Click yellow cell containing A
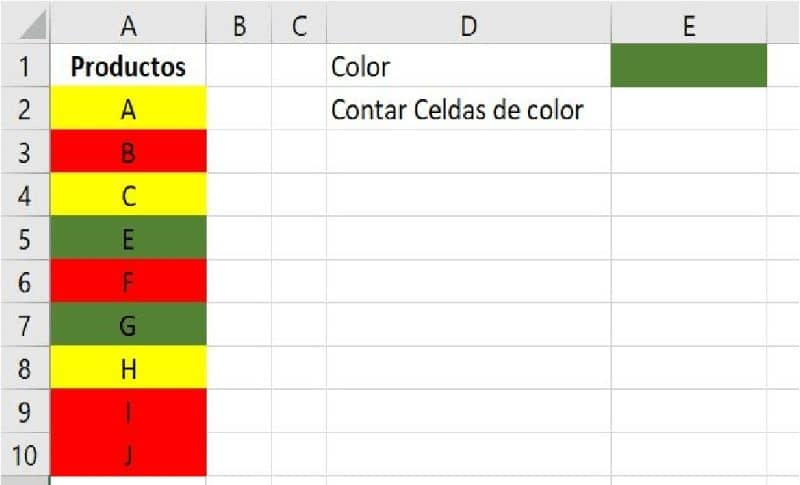800x485 pixels. (128, 110)
